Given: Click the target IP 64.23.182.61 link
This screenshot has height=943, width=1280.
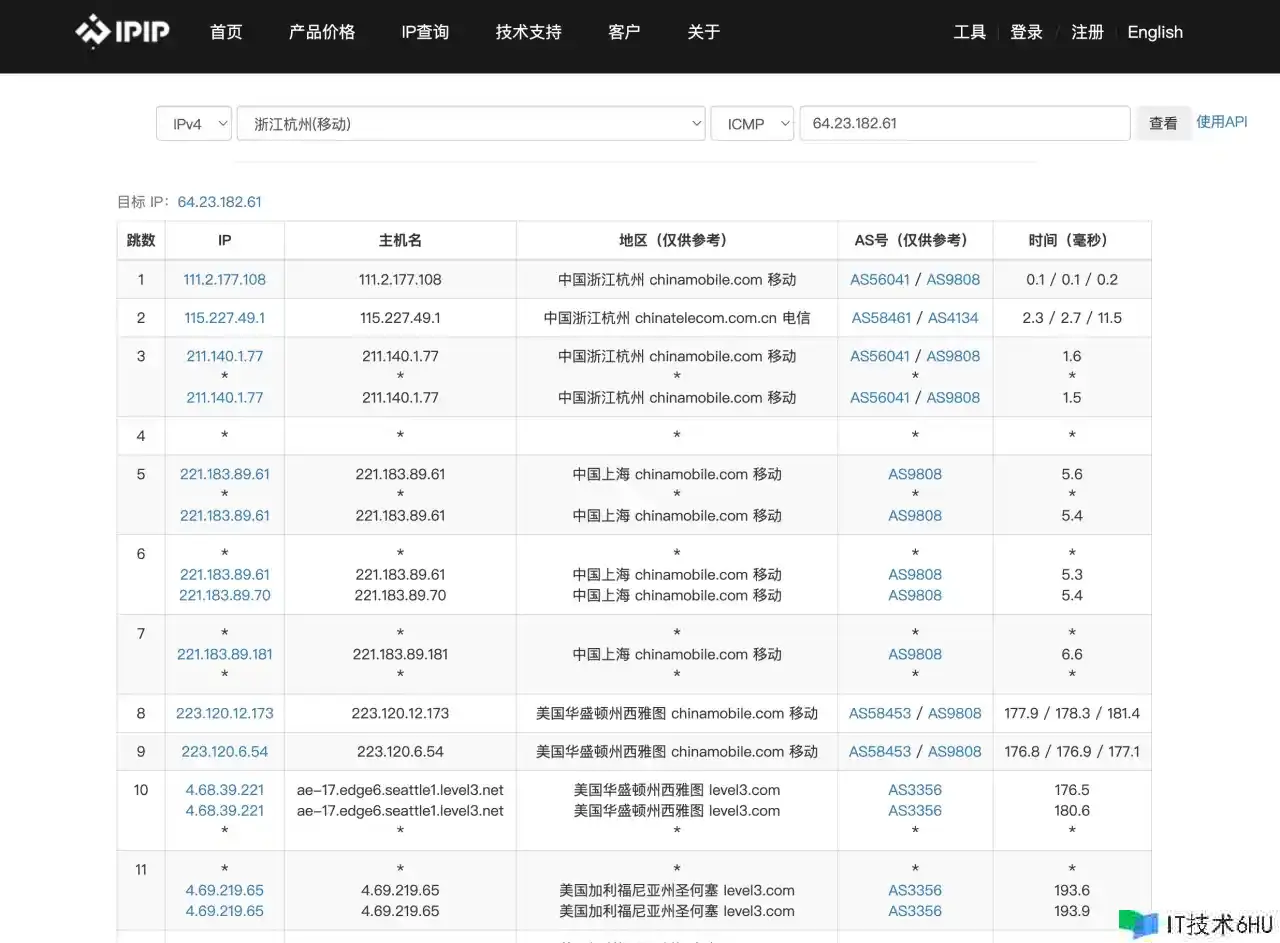Looking at the screenshot, I should (x=219, y=202).
